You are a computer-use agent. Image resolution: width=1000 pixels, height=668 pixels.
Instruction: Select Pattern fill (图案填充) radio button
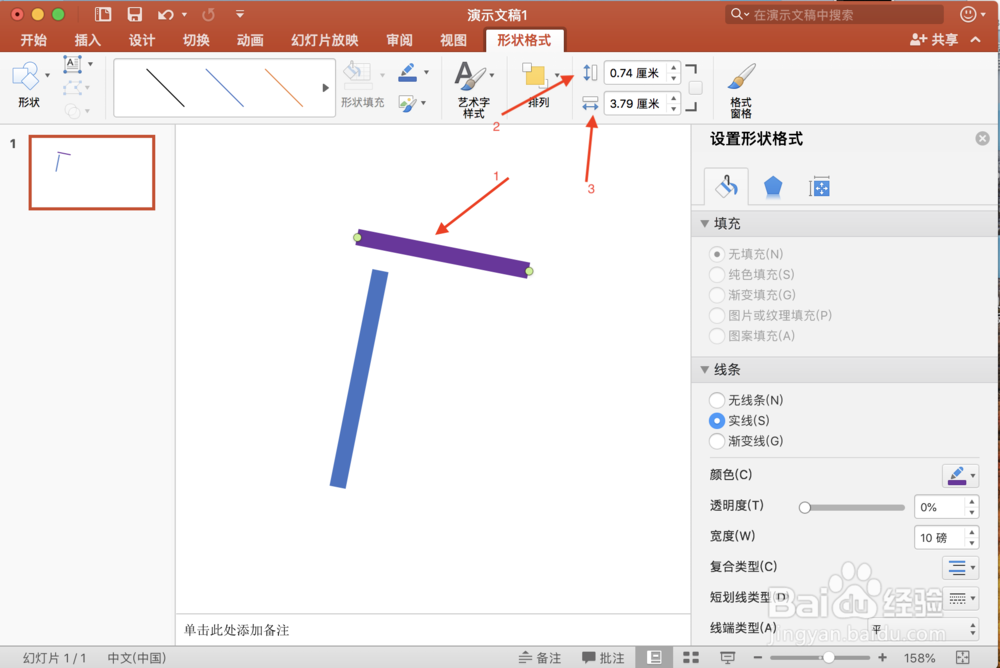(717, 336)
